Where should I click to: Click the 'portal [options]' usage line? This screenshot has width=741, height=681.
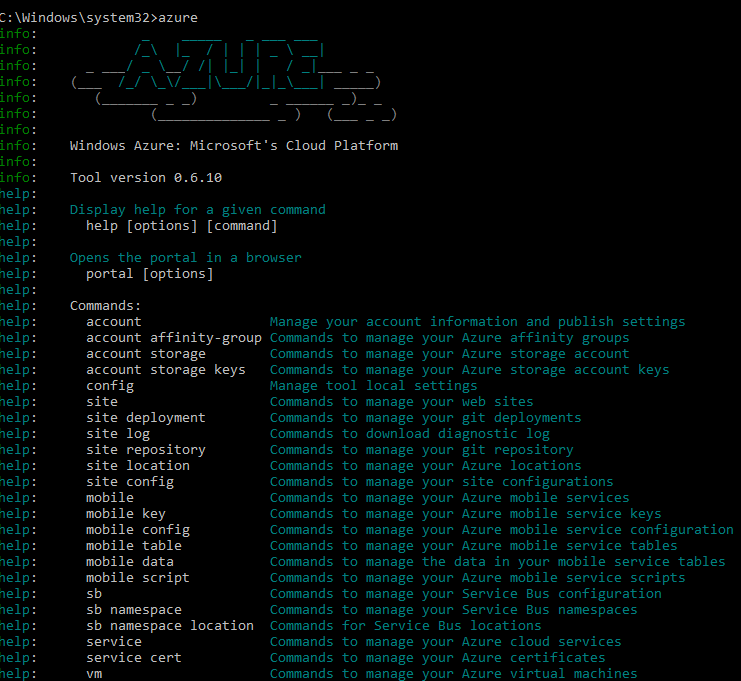pyautogui.click(x=150, y=274)
